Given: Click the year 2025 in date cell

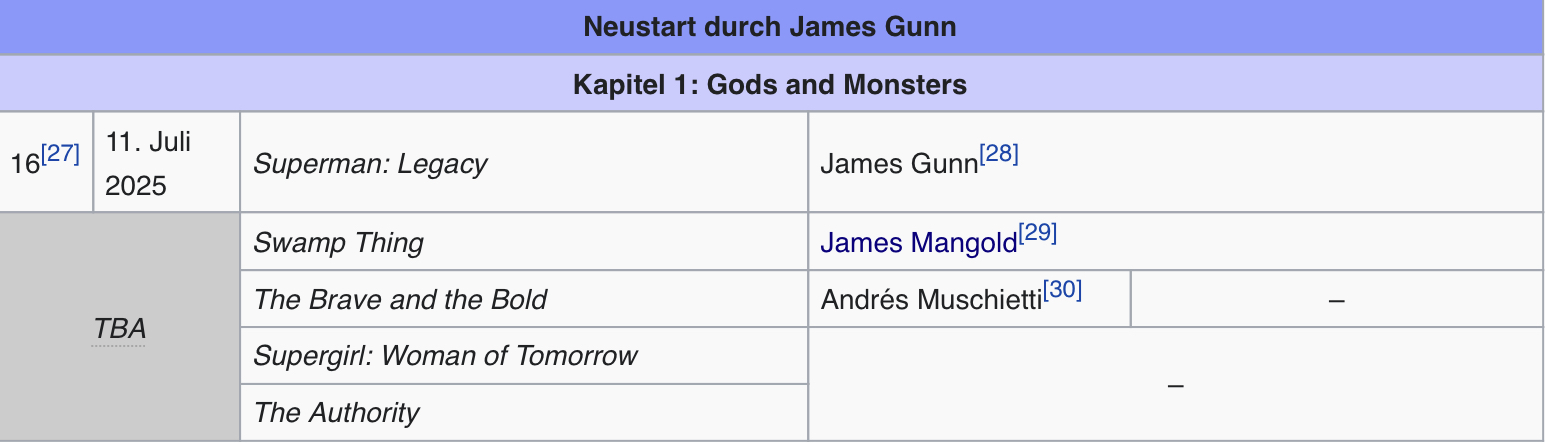Looking at the screenshot, I should click(x=135, y=186).
